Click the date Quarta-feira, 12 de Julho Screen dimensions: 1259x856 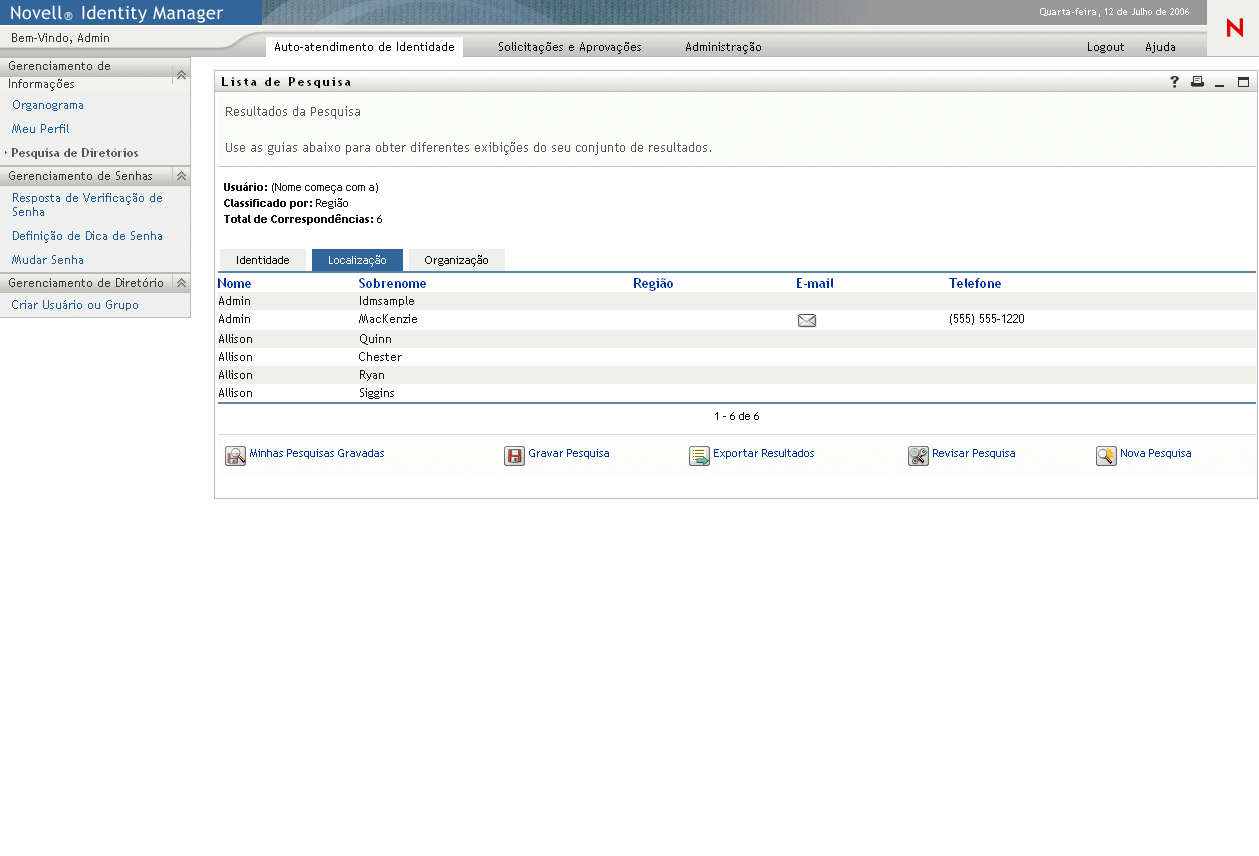point(1114,12)
